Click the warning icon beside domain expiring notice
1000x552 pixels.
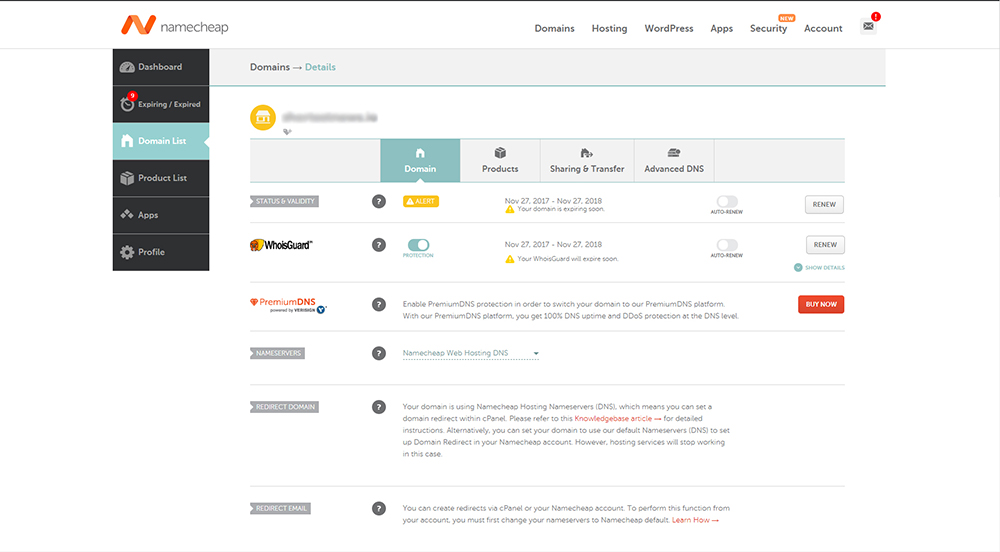pyautogui.click(x=510, y=209)
